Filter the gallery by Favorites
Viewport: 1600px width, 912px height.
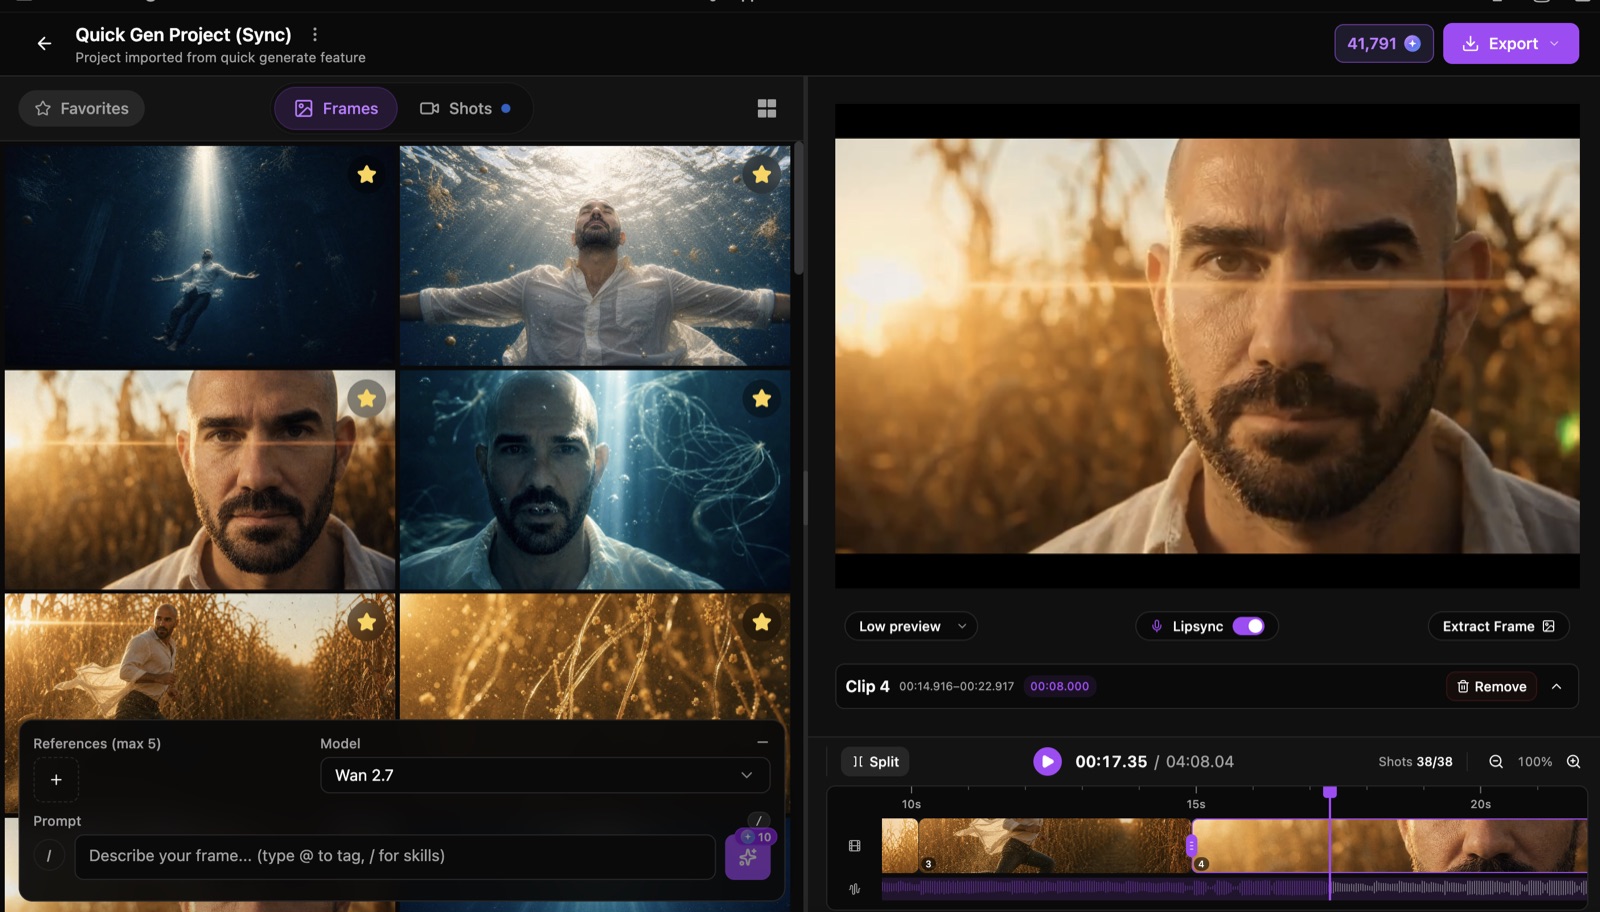point(82,108)
